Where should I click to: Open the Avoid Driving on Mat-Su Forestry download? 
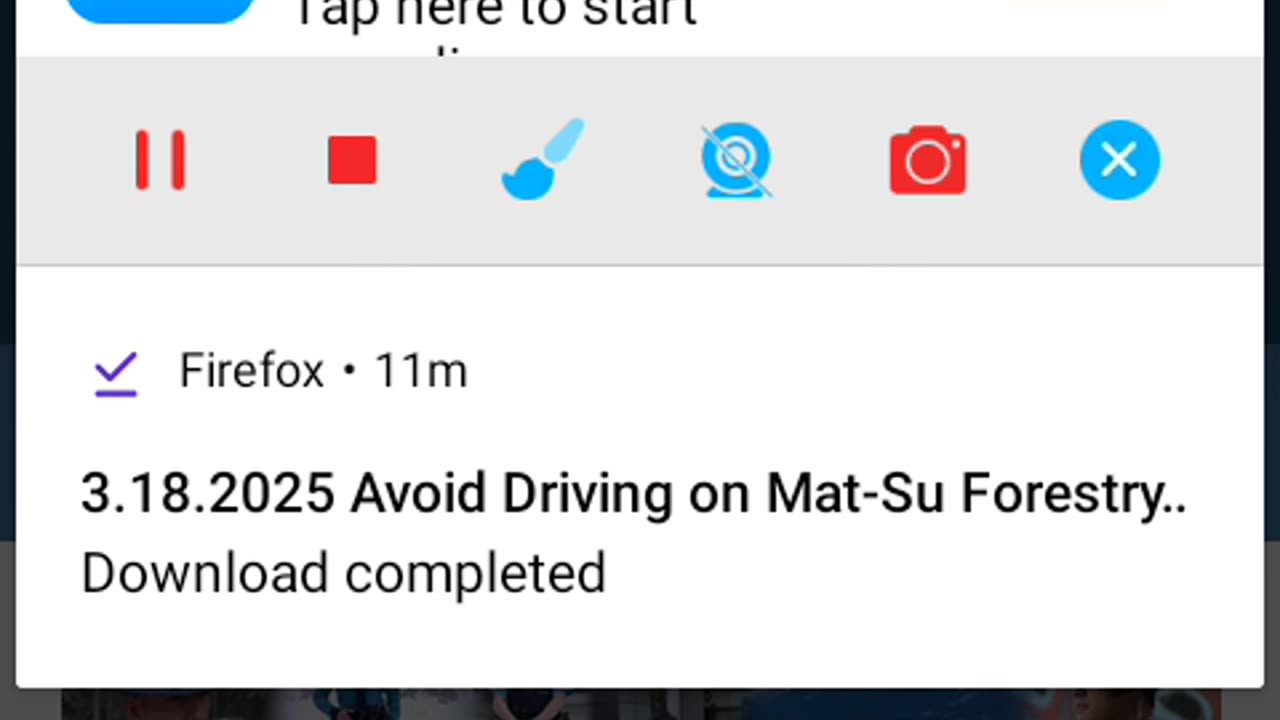[x=634, y=494]
